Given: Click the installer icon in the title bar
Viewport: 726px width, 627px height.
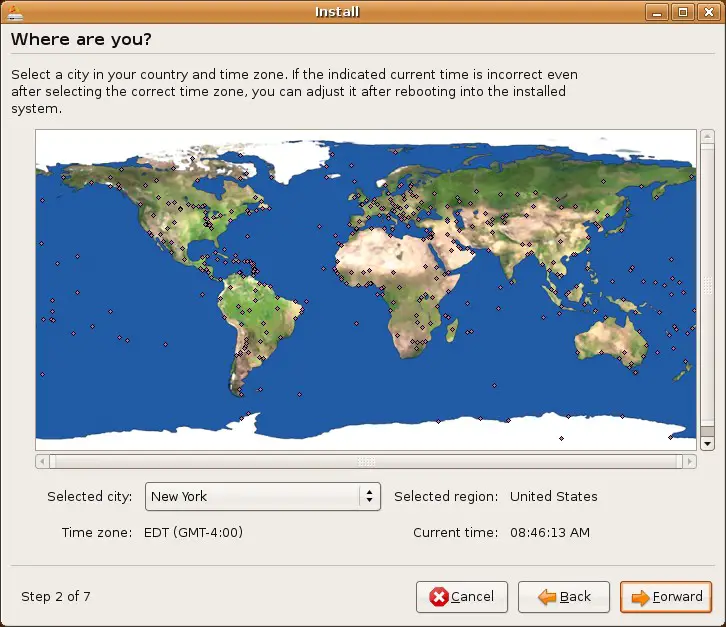Looking at the screenshot, I should (x=15, y=13).
